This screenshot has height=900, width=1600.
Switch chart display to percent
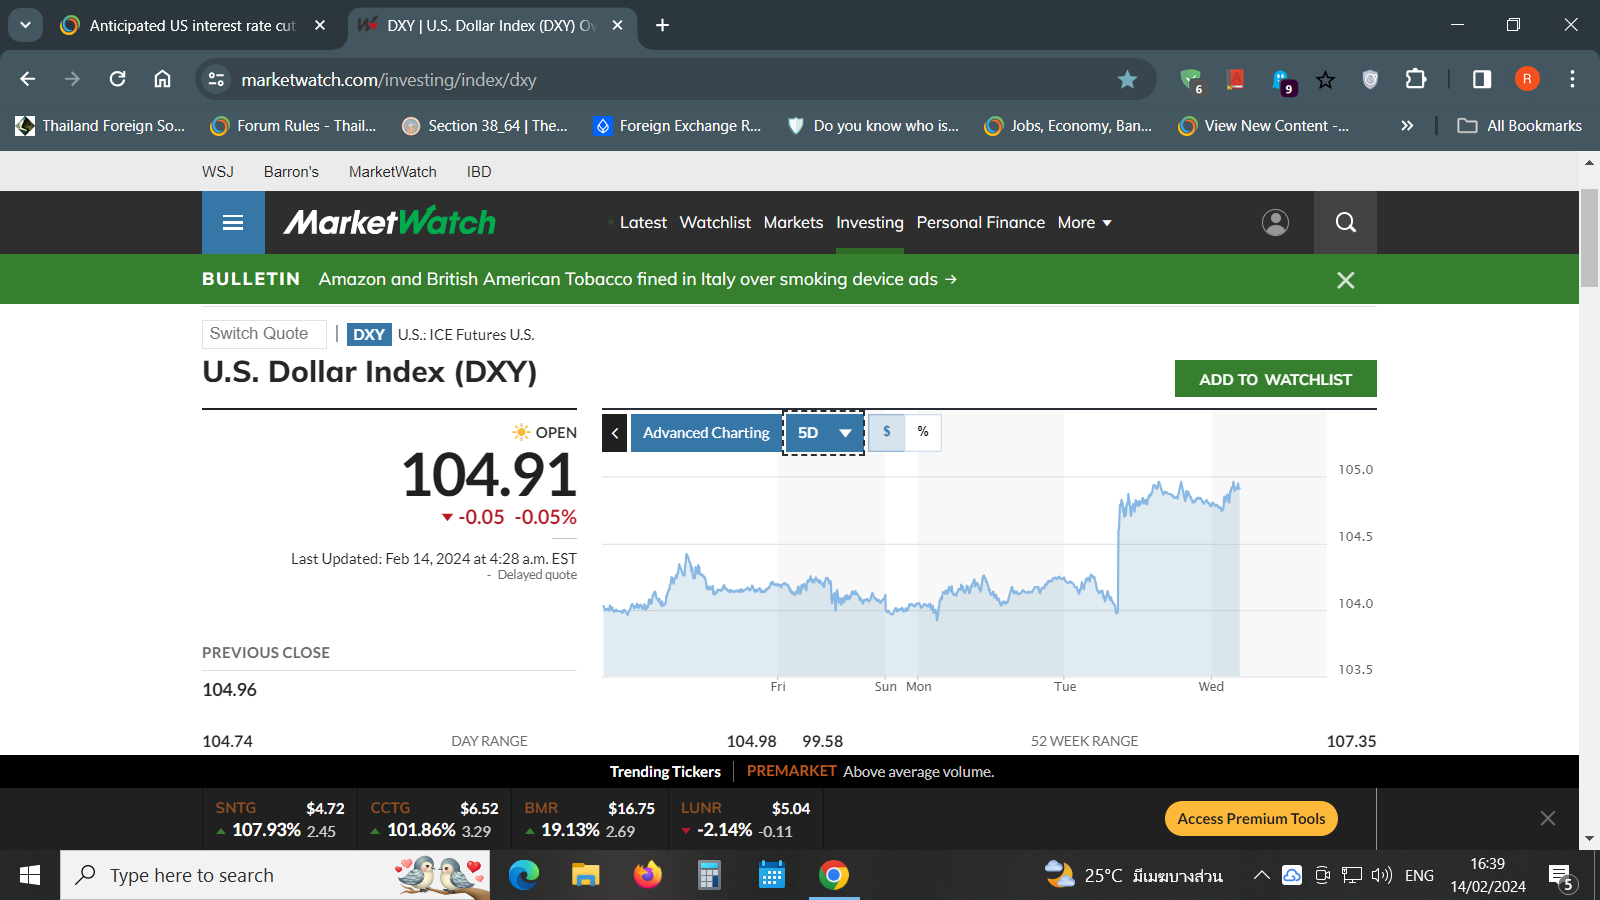[923, 432]
